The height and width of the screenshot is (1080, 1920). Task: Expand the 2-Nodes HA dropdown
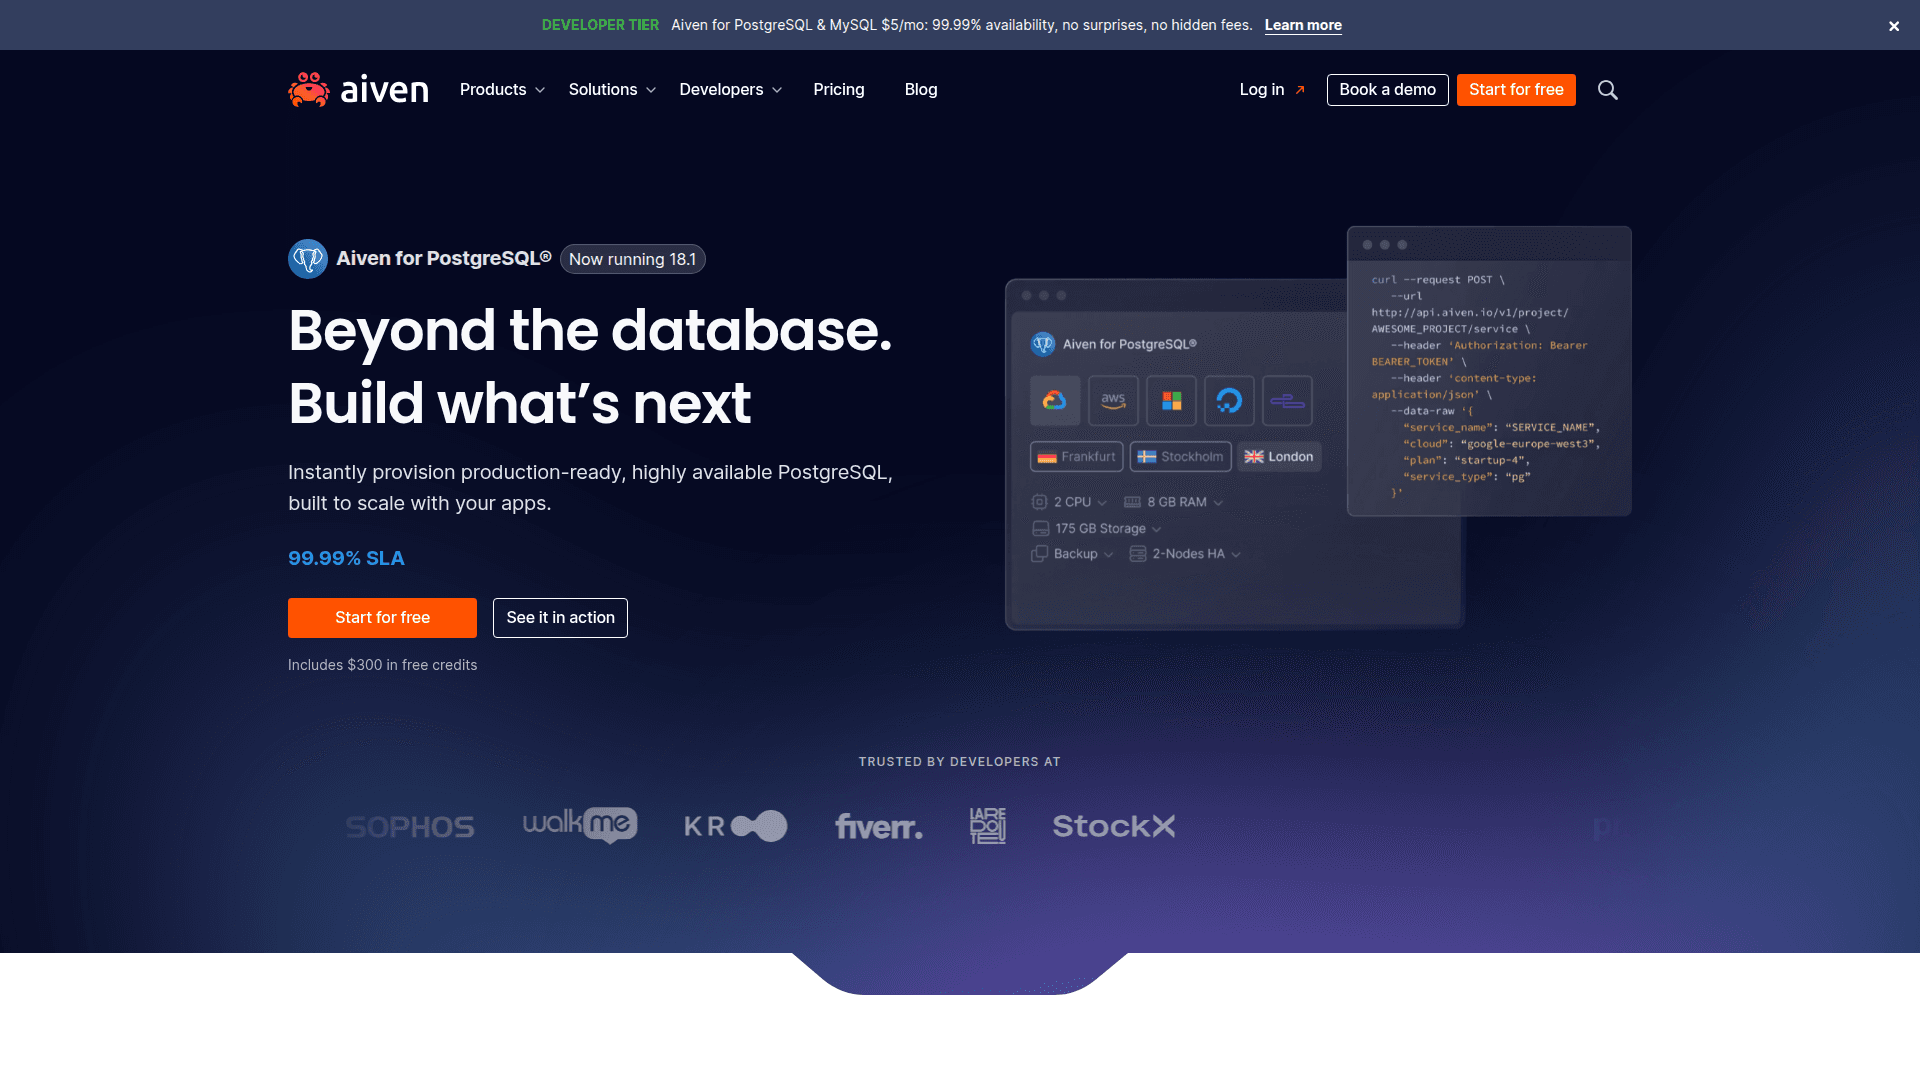pyautogui.click(x=1185, y=553)
